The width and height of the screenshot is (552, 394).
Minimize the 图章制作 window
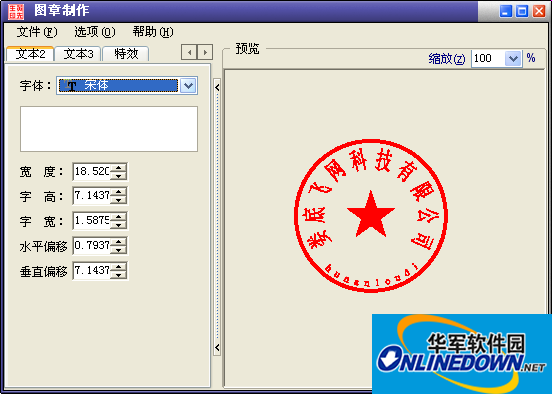[x=506, y=11]
